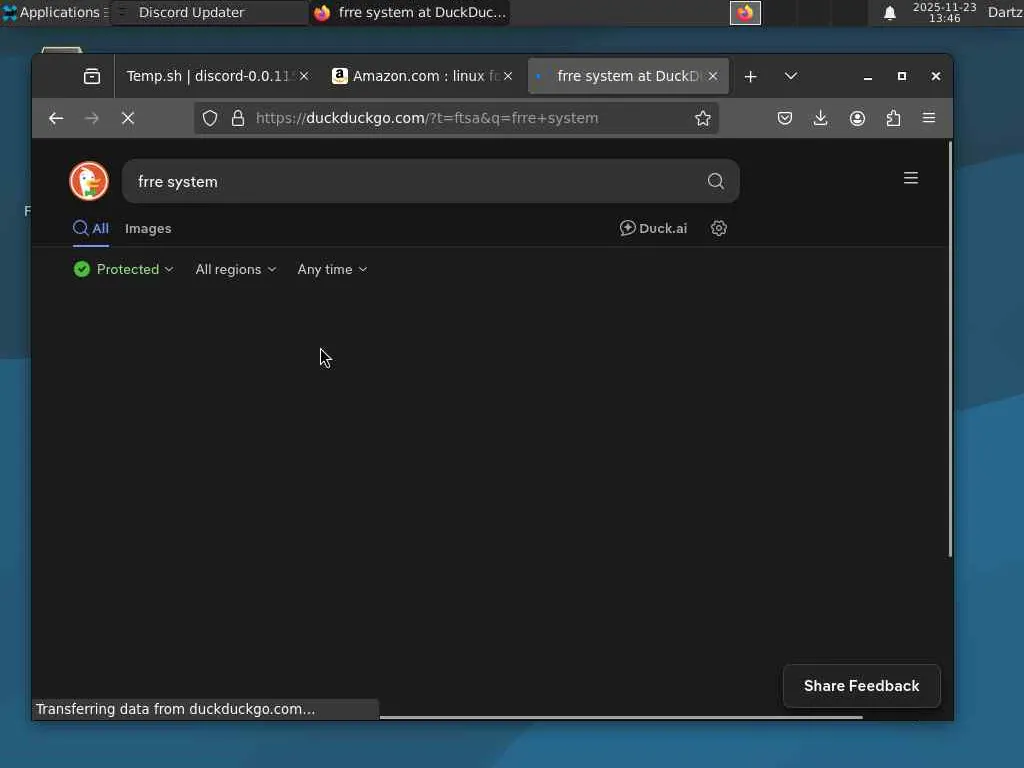Viewport: 1024px width, 768px height.
Task: Click the Dartz user name in the panel
Action: click(x=1005, y=12)
